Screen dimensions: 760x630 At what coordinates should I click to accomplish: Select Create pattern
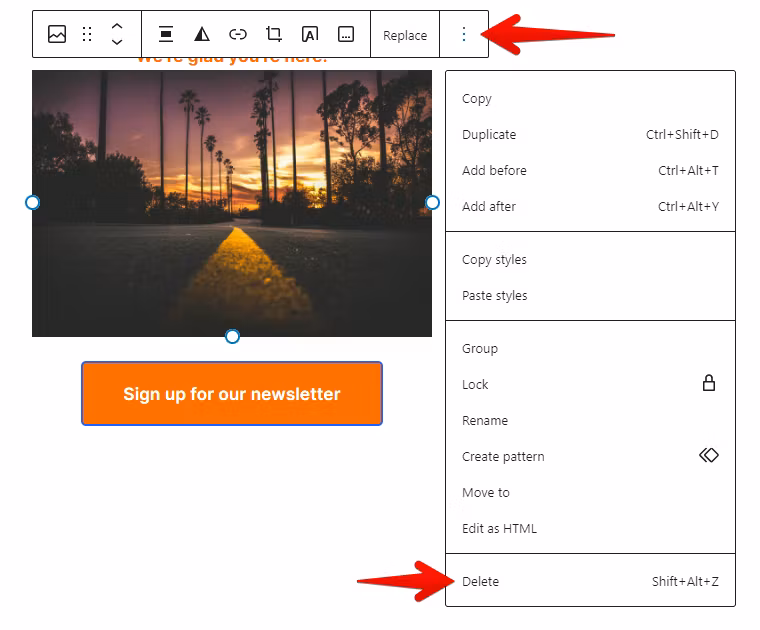pos(590,457)
